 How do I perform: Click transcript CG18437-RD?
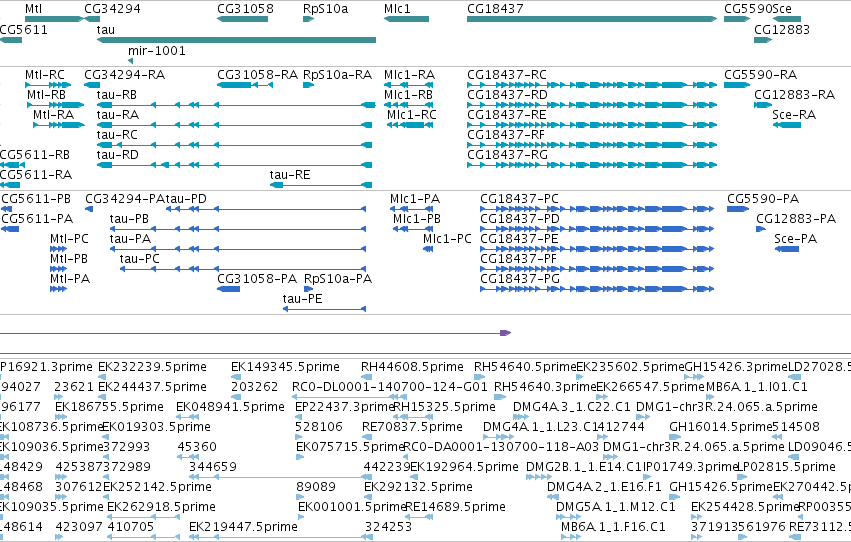(x=592, y=105)
